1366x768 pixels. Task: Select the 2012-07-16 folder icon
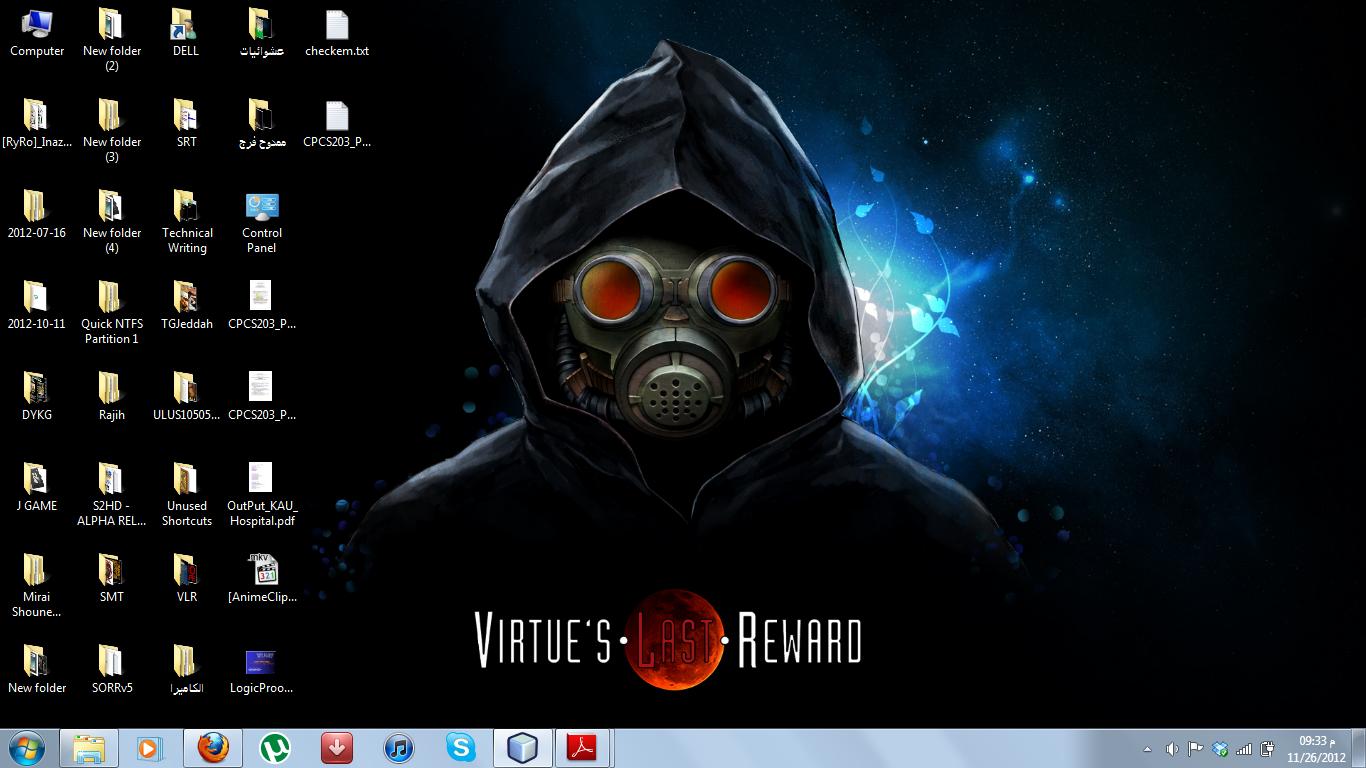click(37, 215)
